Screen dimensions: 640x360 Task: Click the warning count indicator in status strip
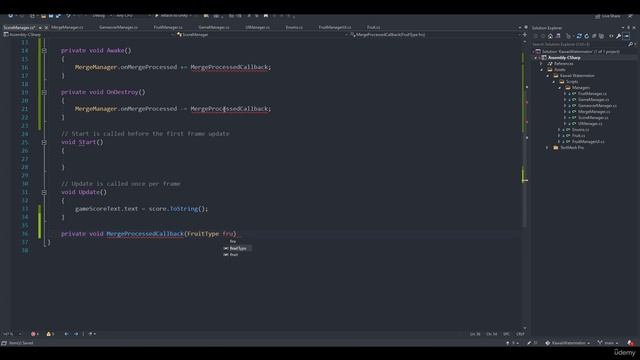click(x=50, y=334)
